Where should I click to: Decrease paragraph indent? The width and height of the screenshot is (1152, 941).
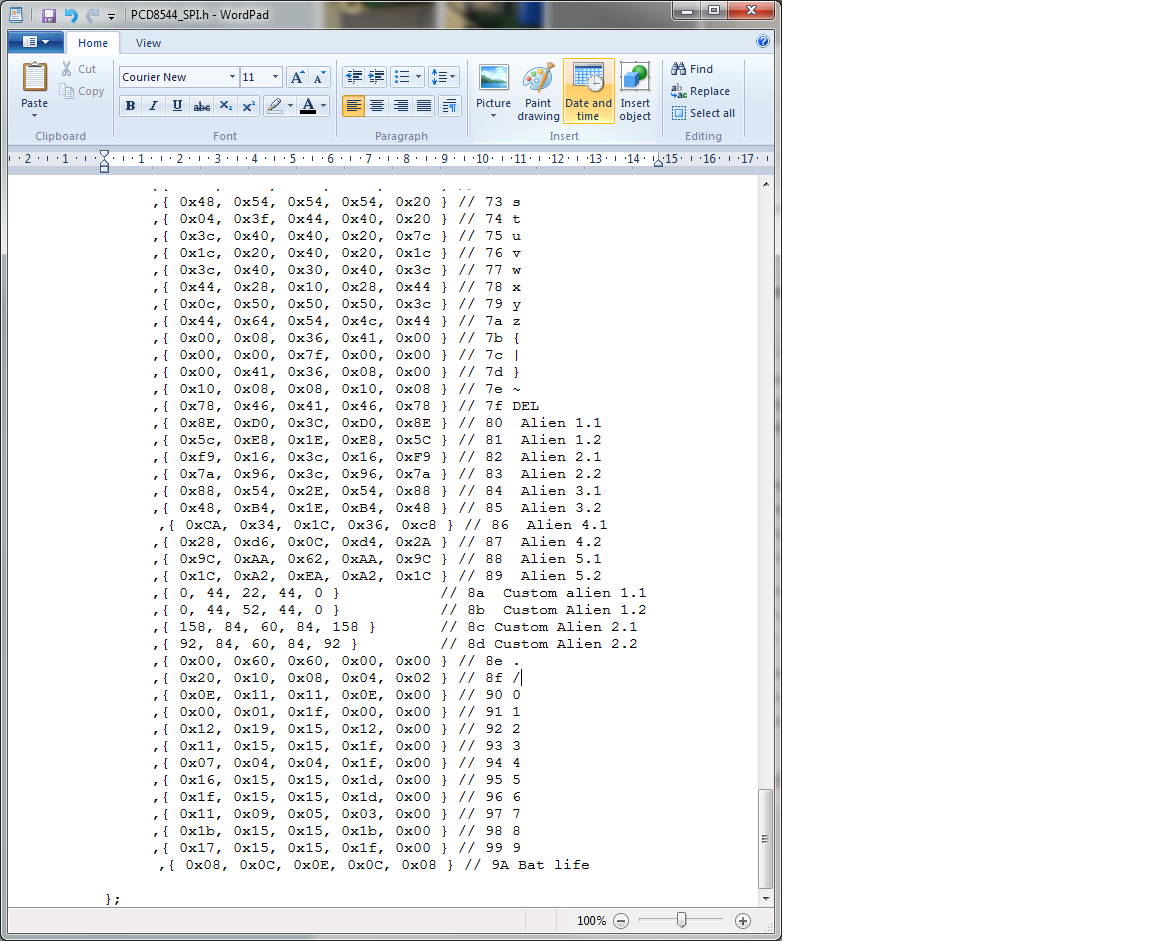click(x=353, y=76)
